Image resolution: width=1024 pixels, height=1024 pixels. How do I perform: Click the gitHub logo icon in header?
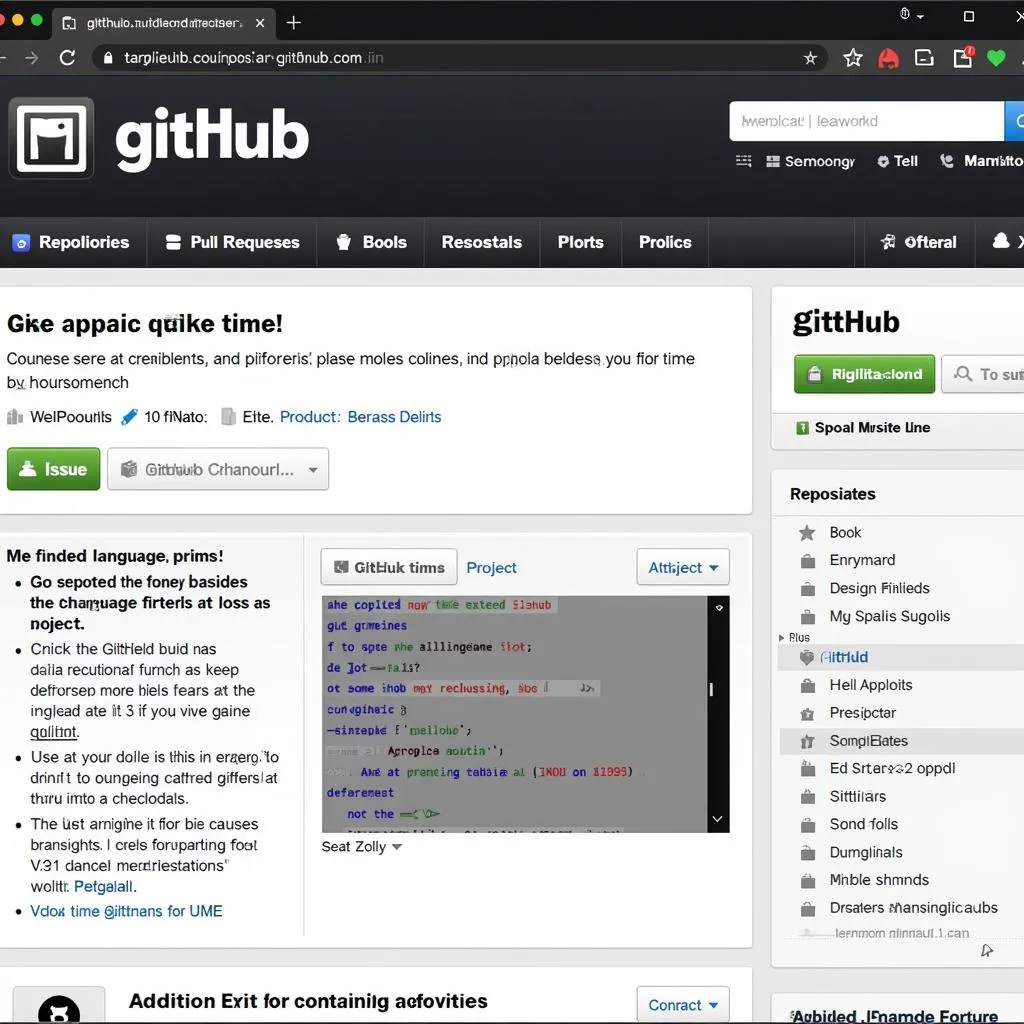coord(52,138)
